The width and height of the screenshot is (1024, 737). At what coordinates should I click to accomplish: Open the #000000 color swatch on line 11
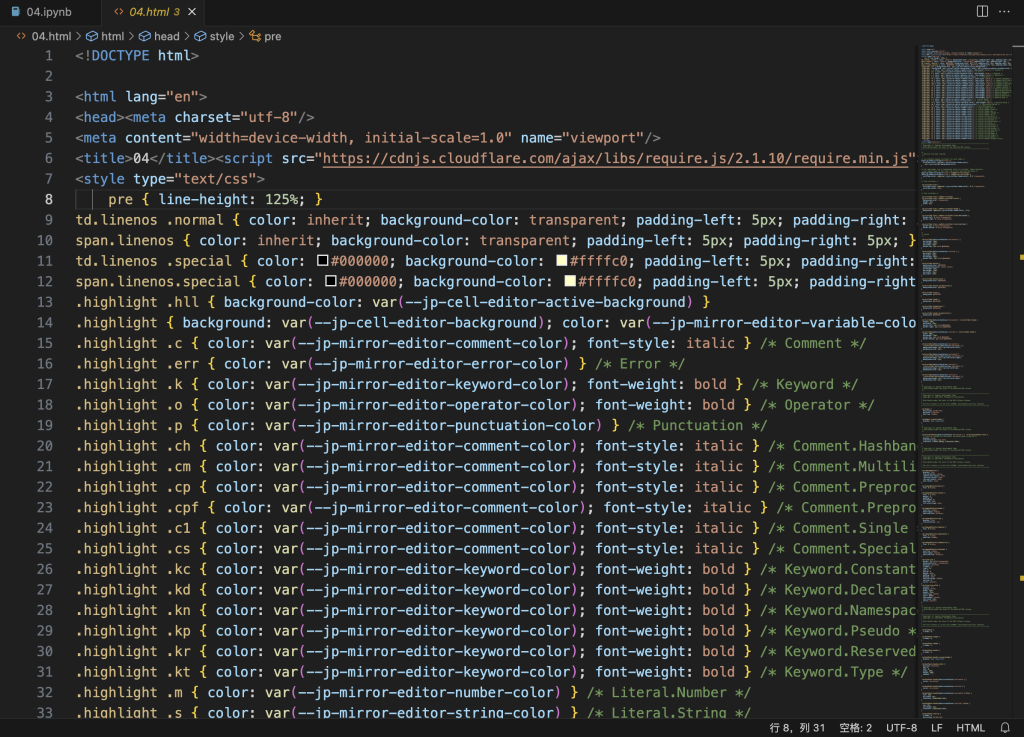point(323,260)
